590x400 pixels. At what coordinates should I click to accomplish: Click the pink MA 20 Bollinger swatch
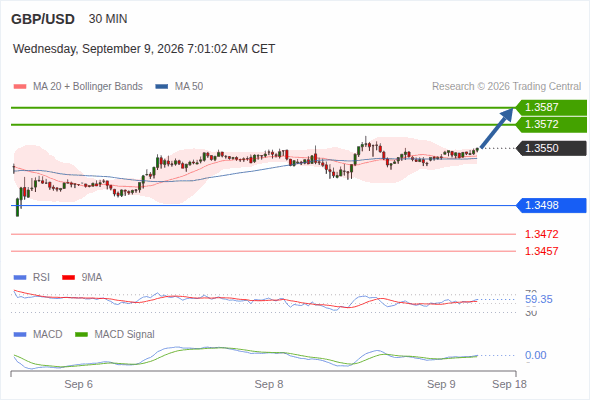tap(20, 87)
